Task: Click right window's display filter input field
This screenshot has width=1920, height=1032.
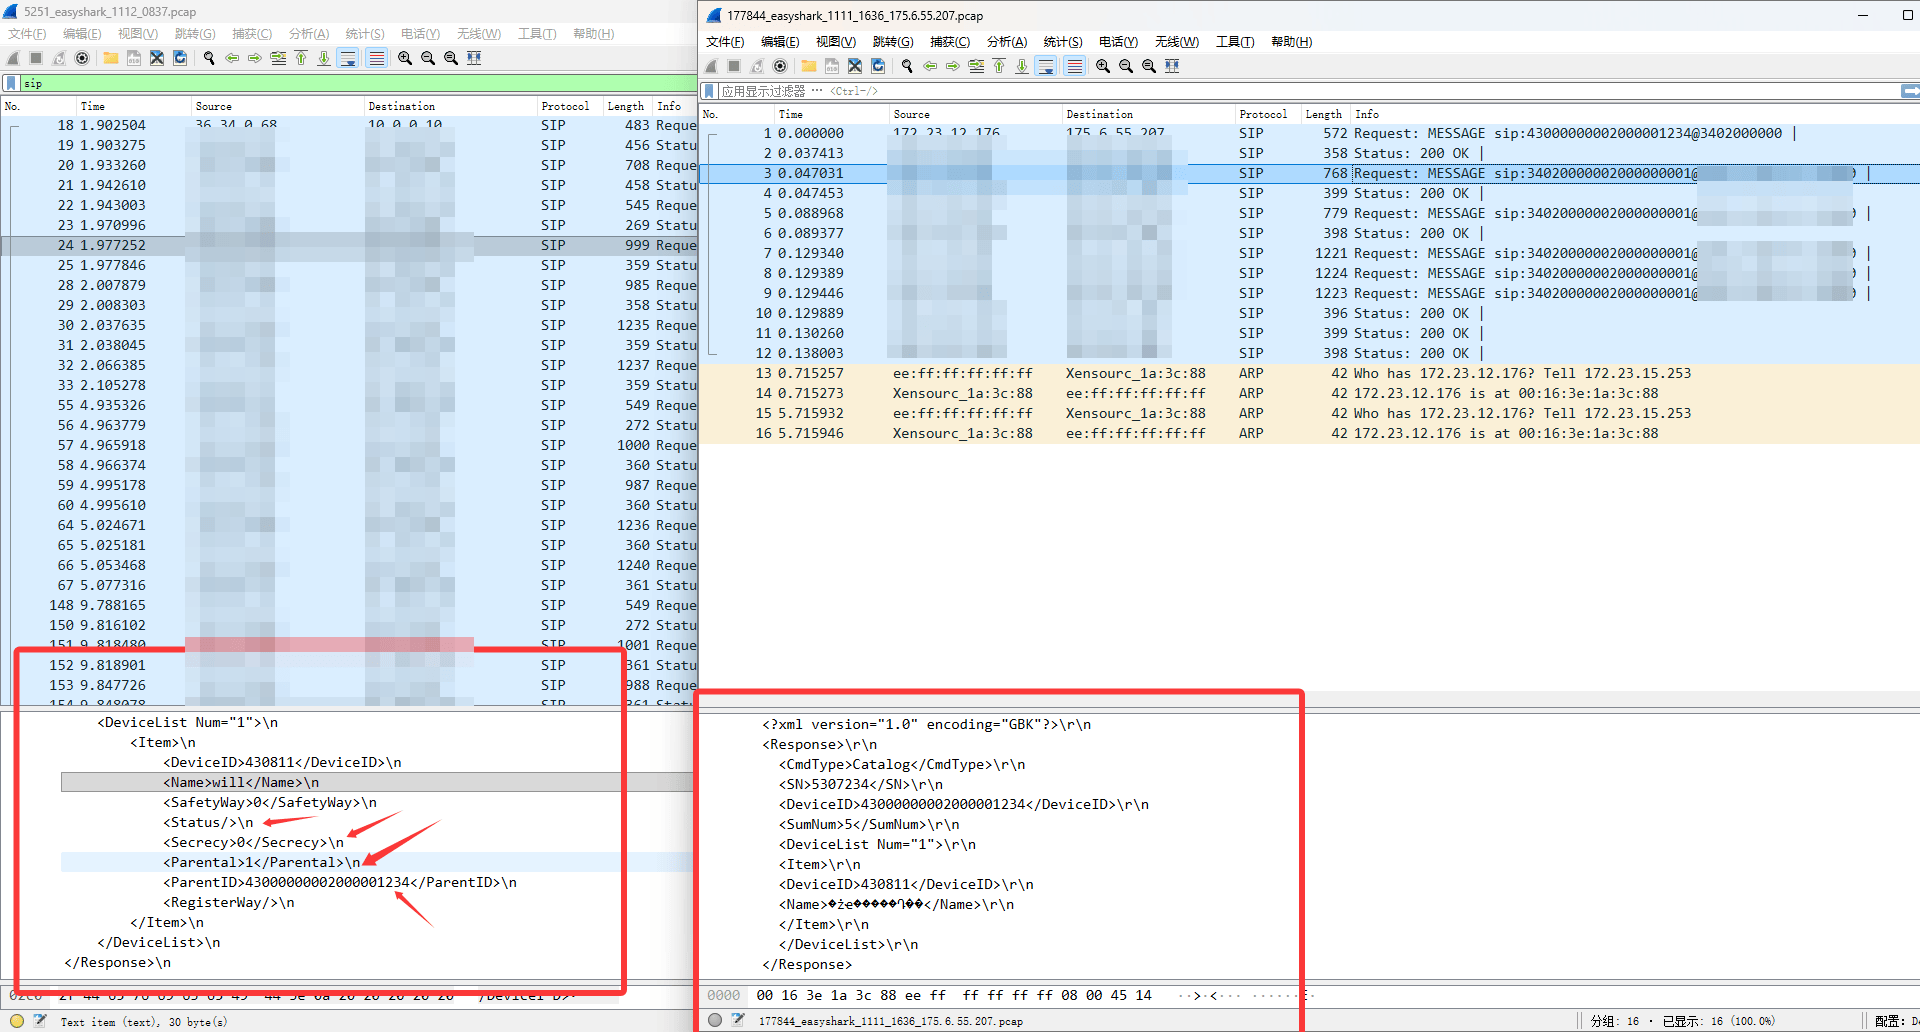Action: pos(1300,91)
